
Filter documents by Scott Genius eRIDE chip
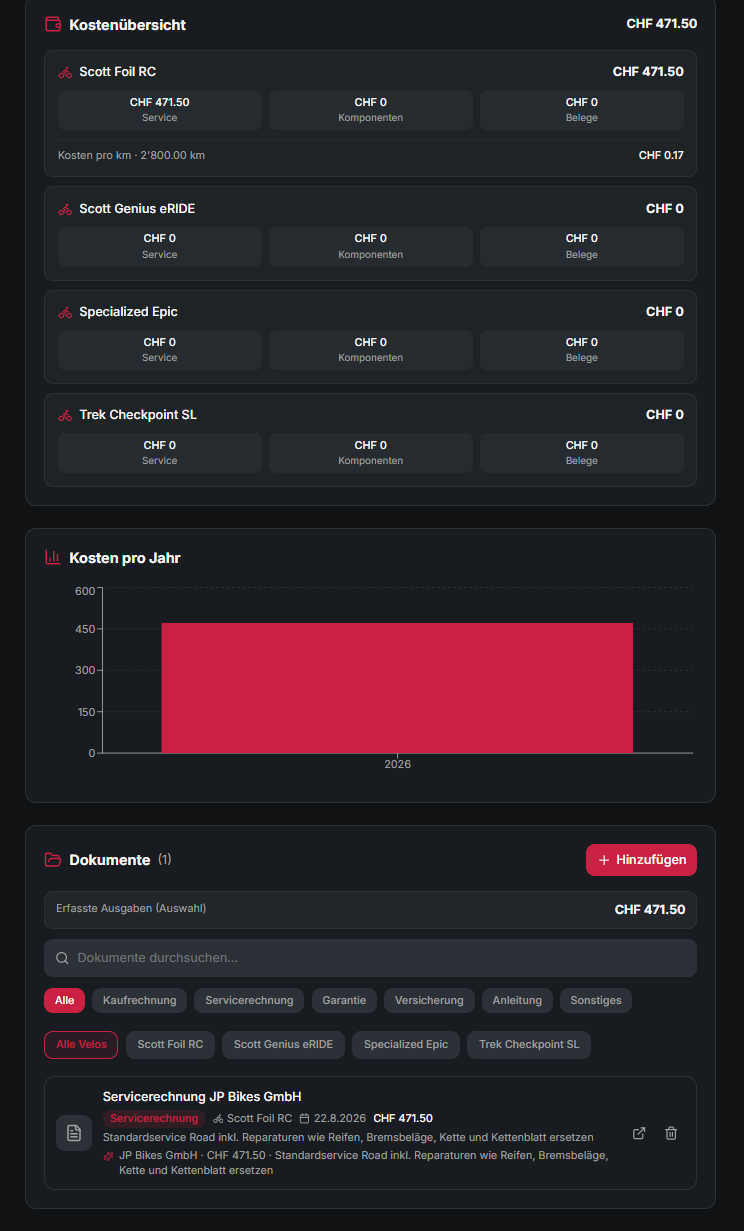pos(284,1044)
